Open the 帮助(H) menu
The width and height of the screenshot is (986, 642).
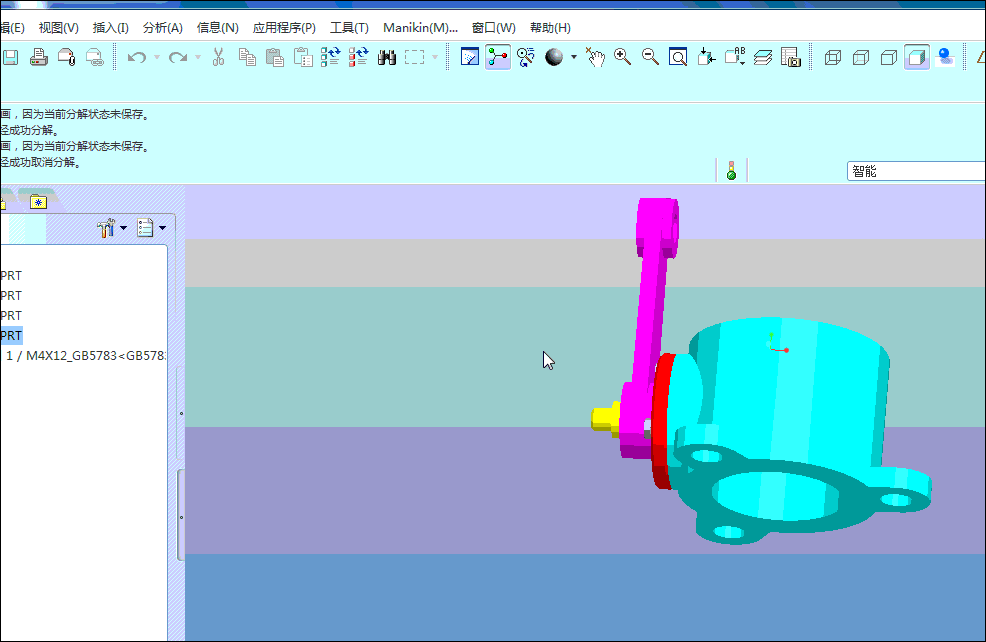click(x=550, y=28)
